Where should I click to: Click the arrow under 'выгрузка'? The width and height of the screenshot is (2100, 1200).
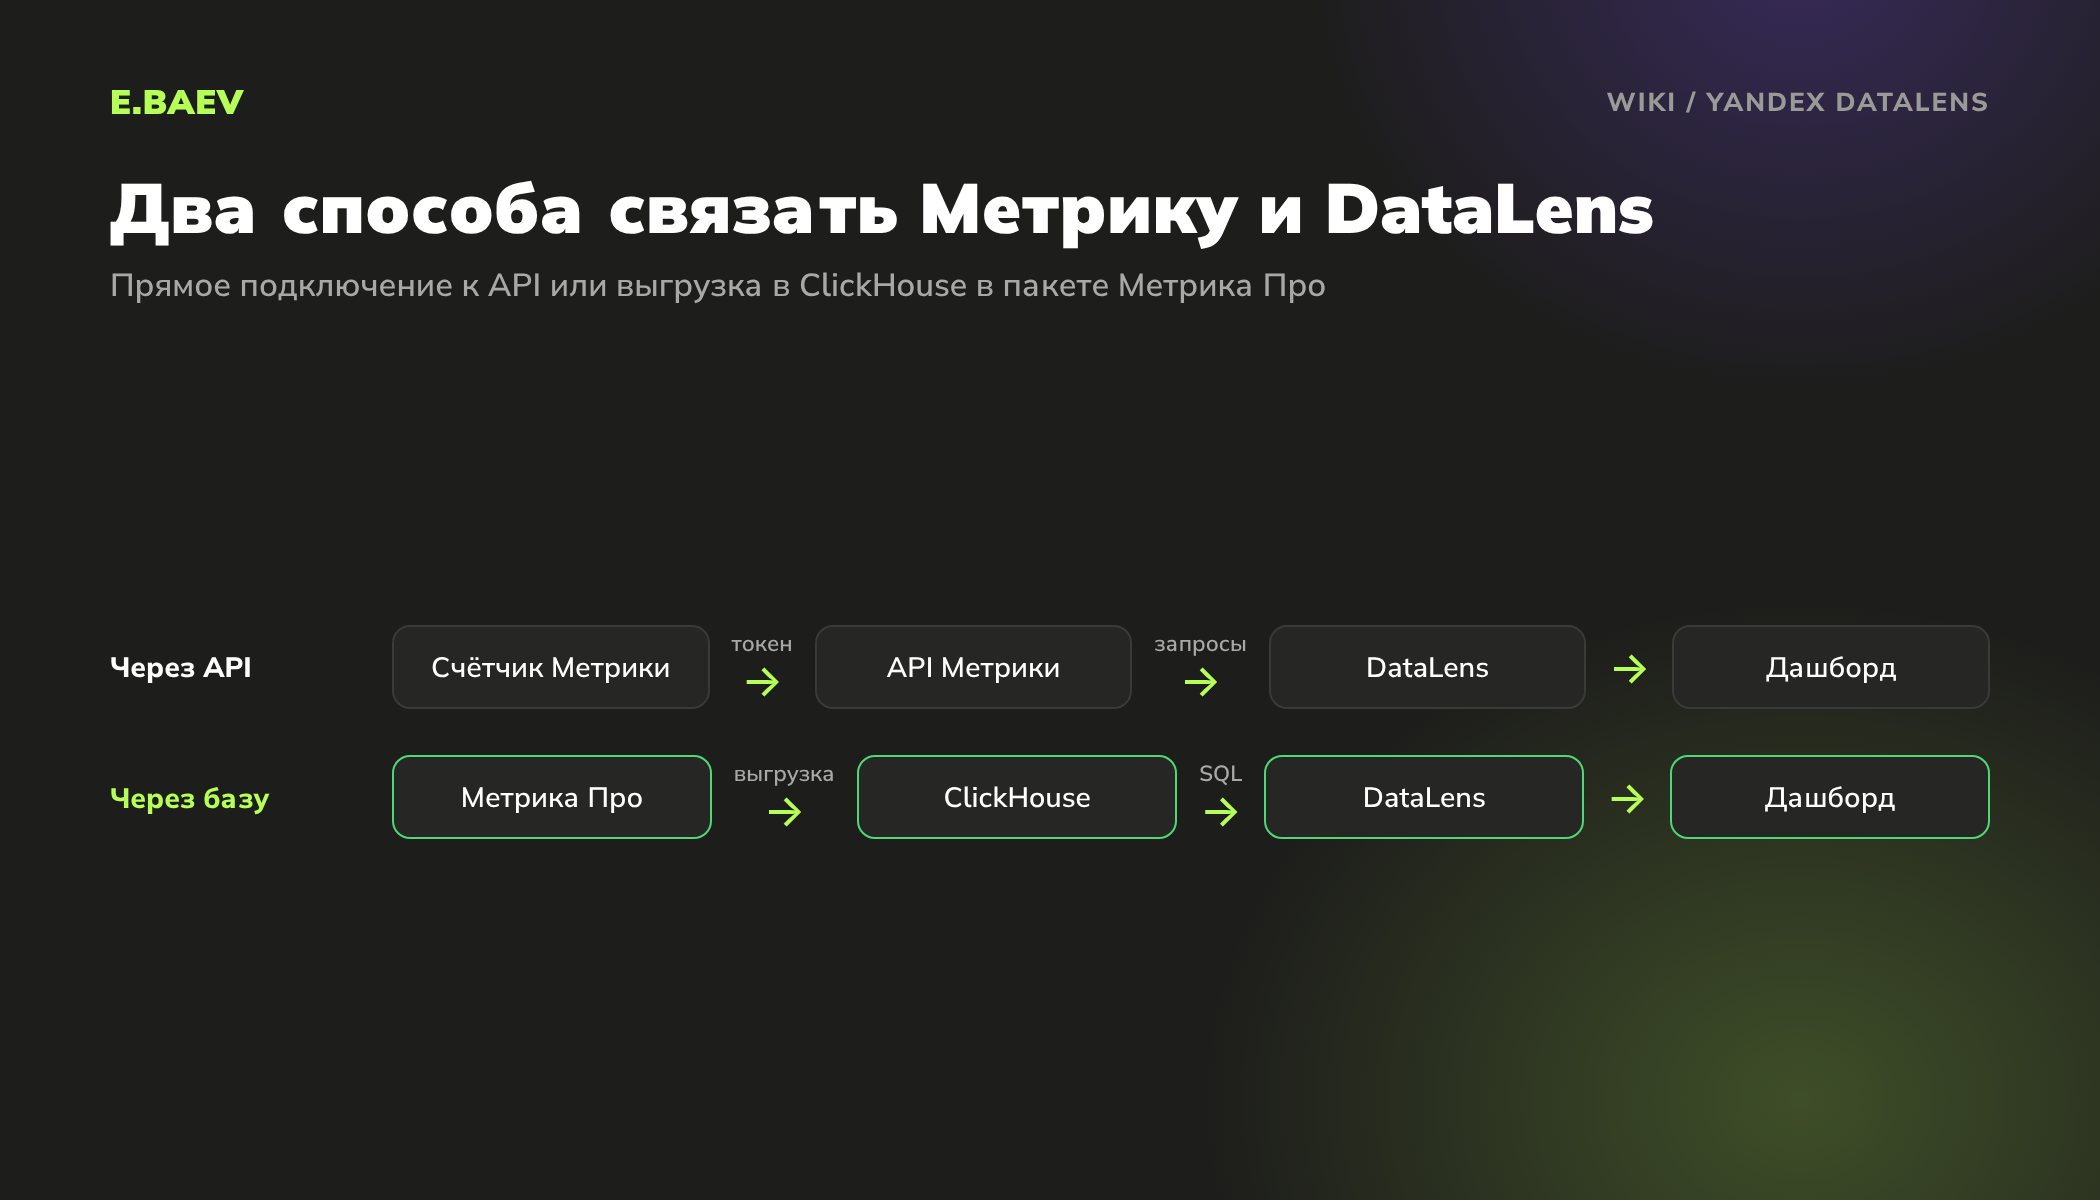click(x=785, y=812)
